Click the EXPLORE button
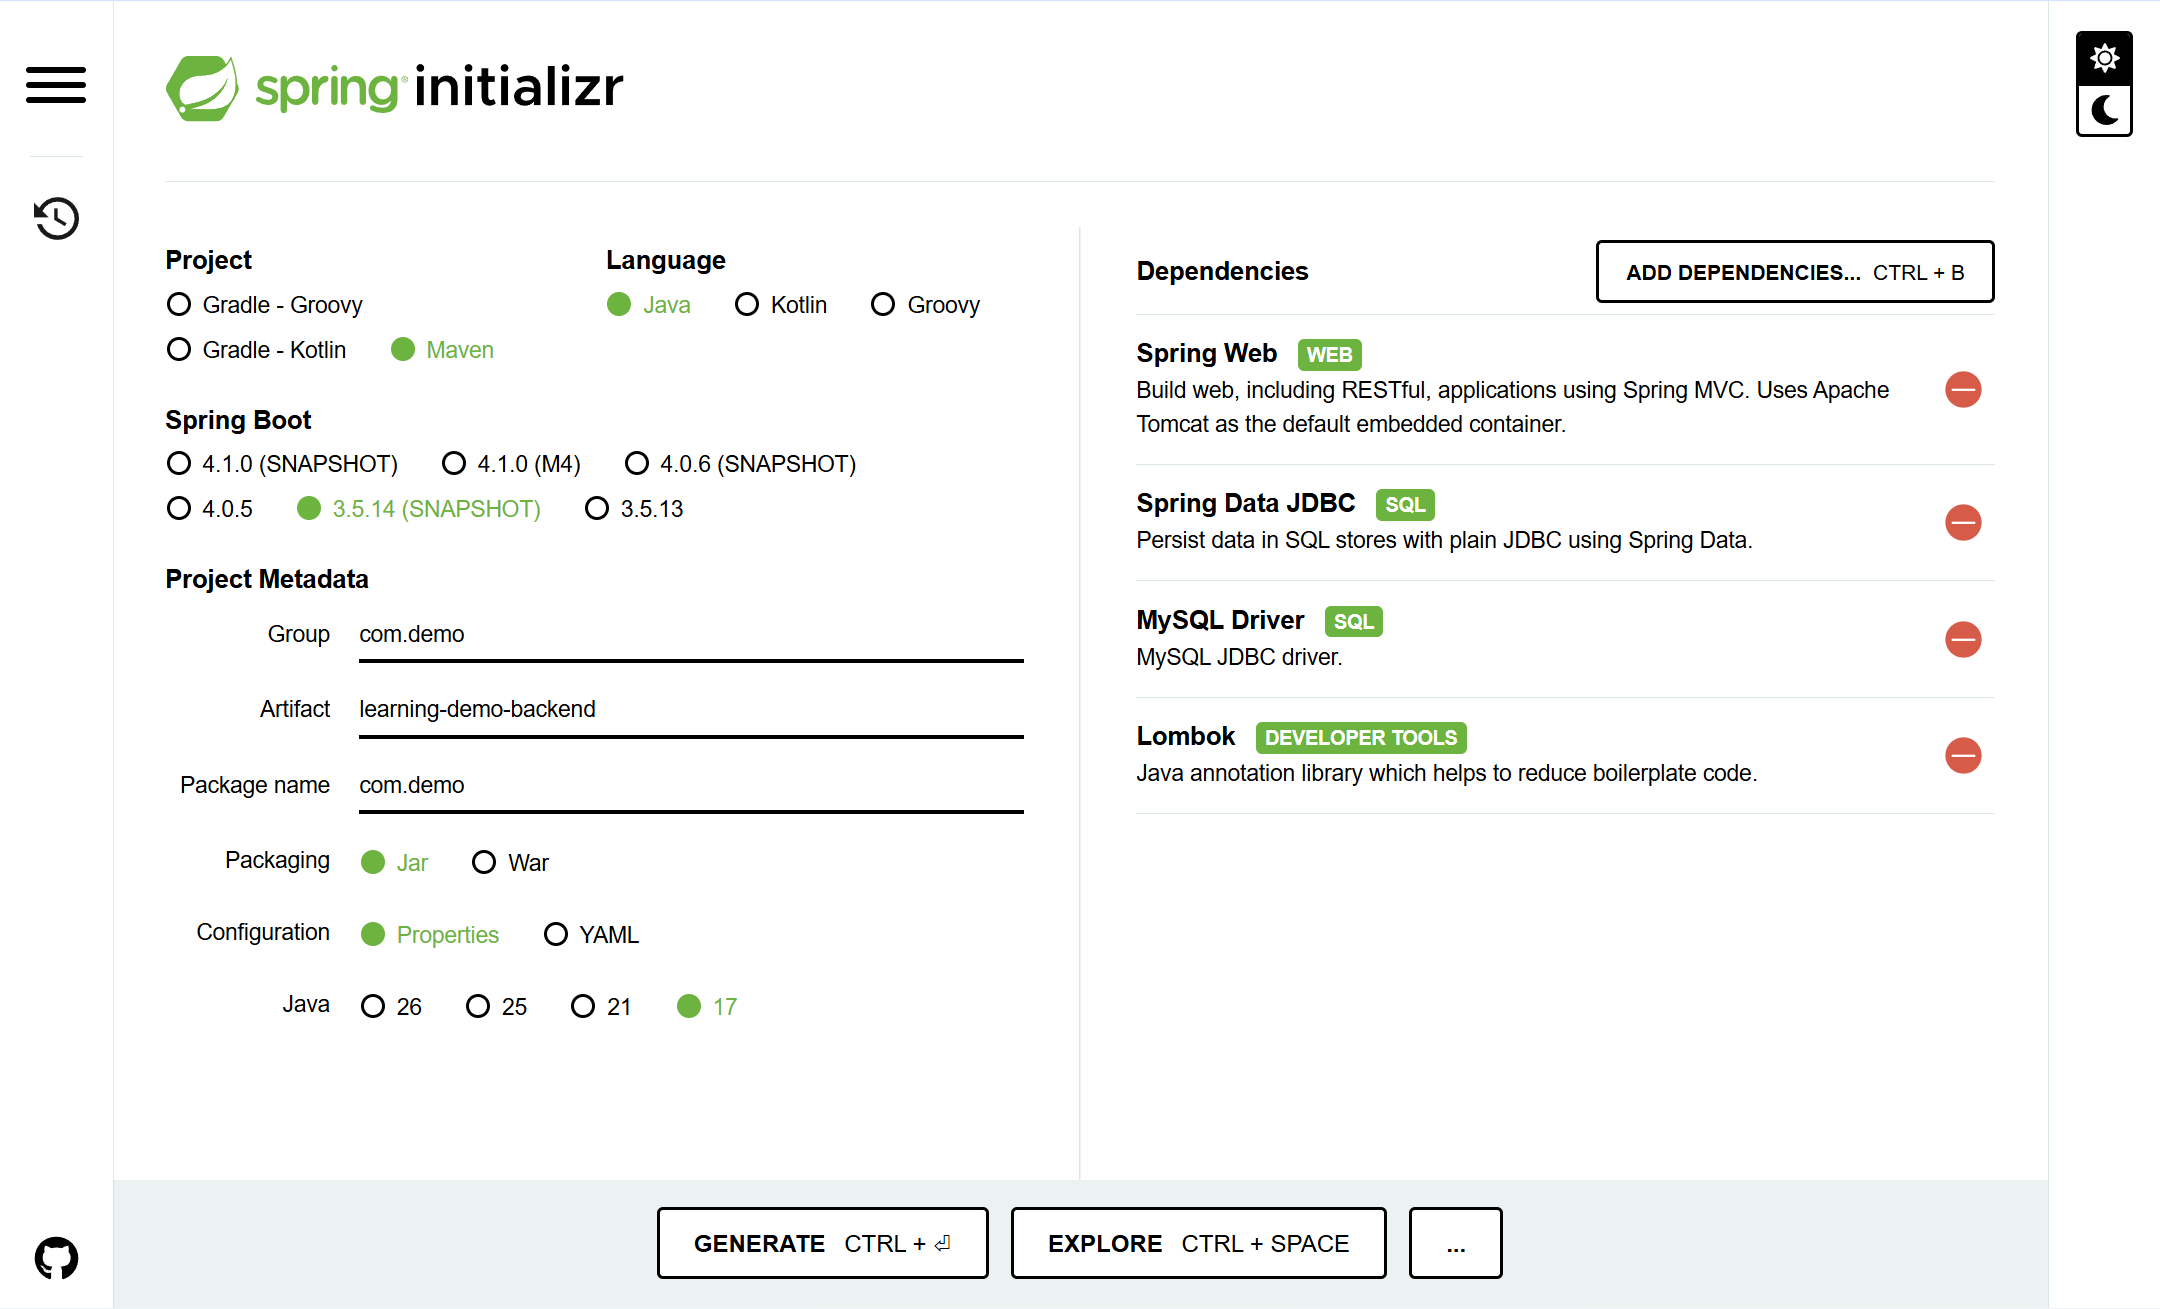This screenshot has height=1309, width=2160. [x=1197, y=1243]
